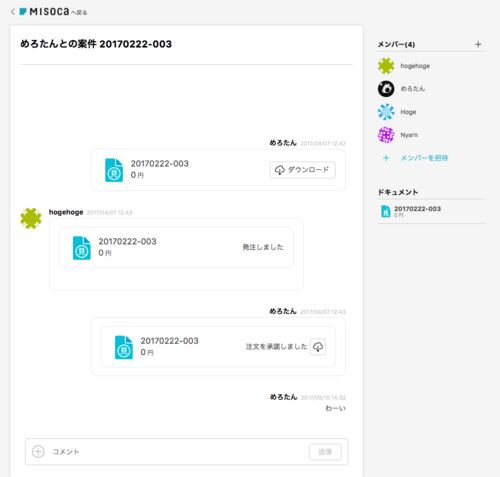Screen dimensions: 500x477
Task: Add member using plus icon in メンバー header
Action: [x=478, y=44]
